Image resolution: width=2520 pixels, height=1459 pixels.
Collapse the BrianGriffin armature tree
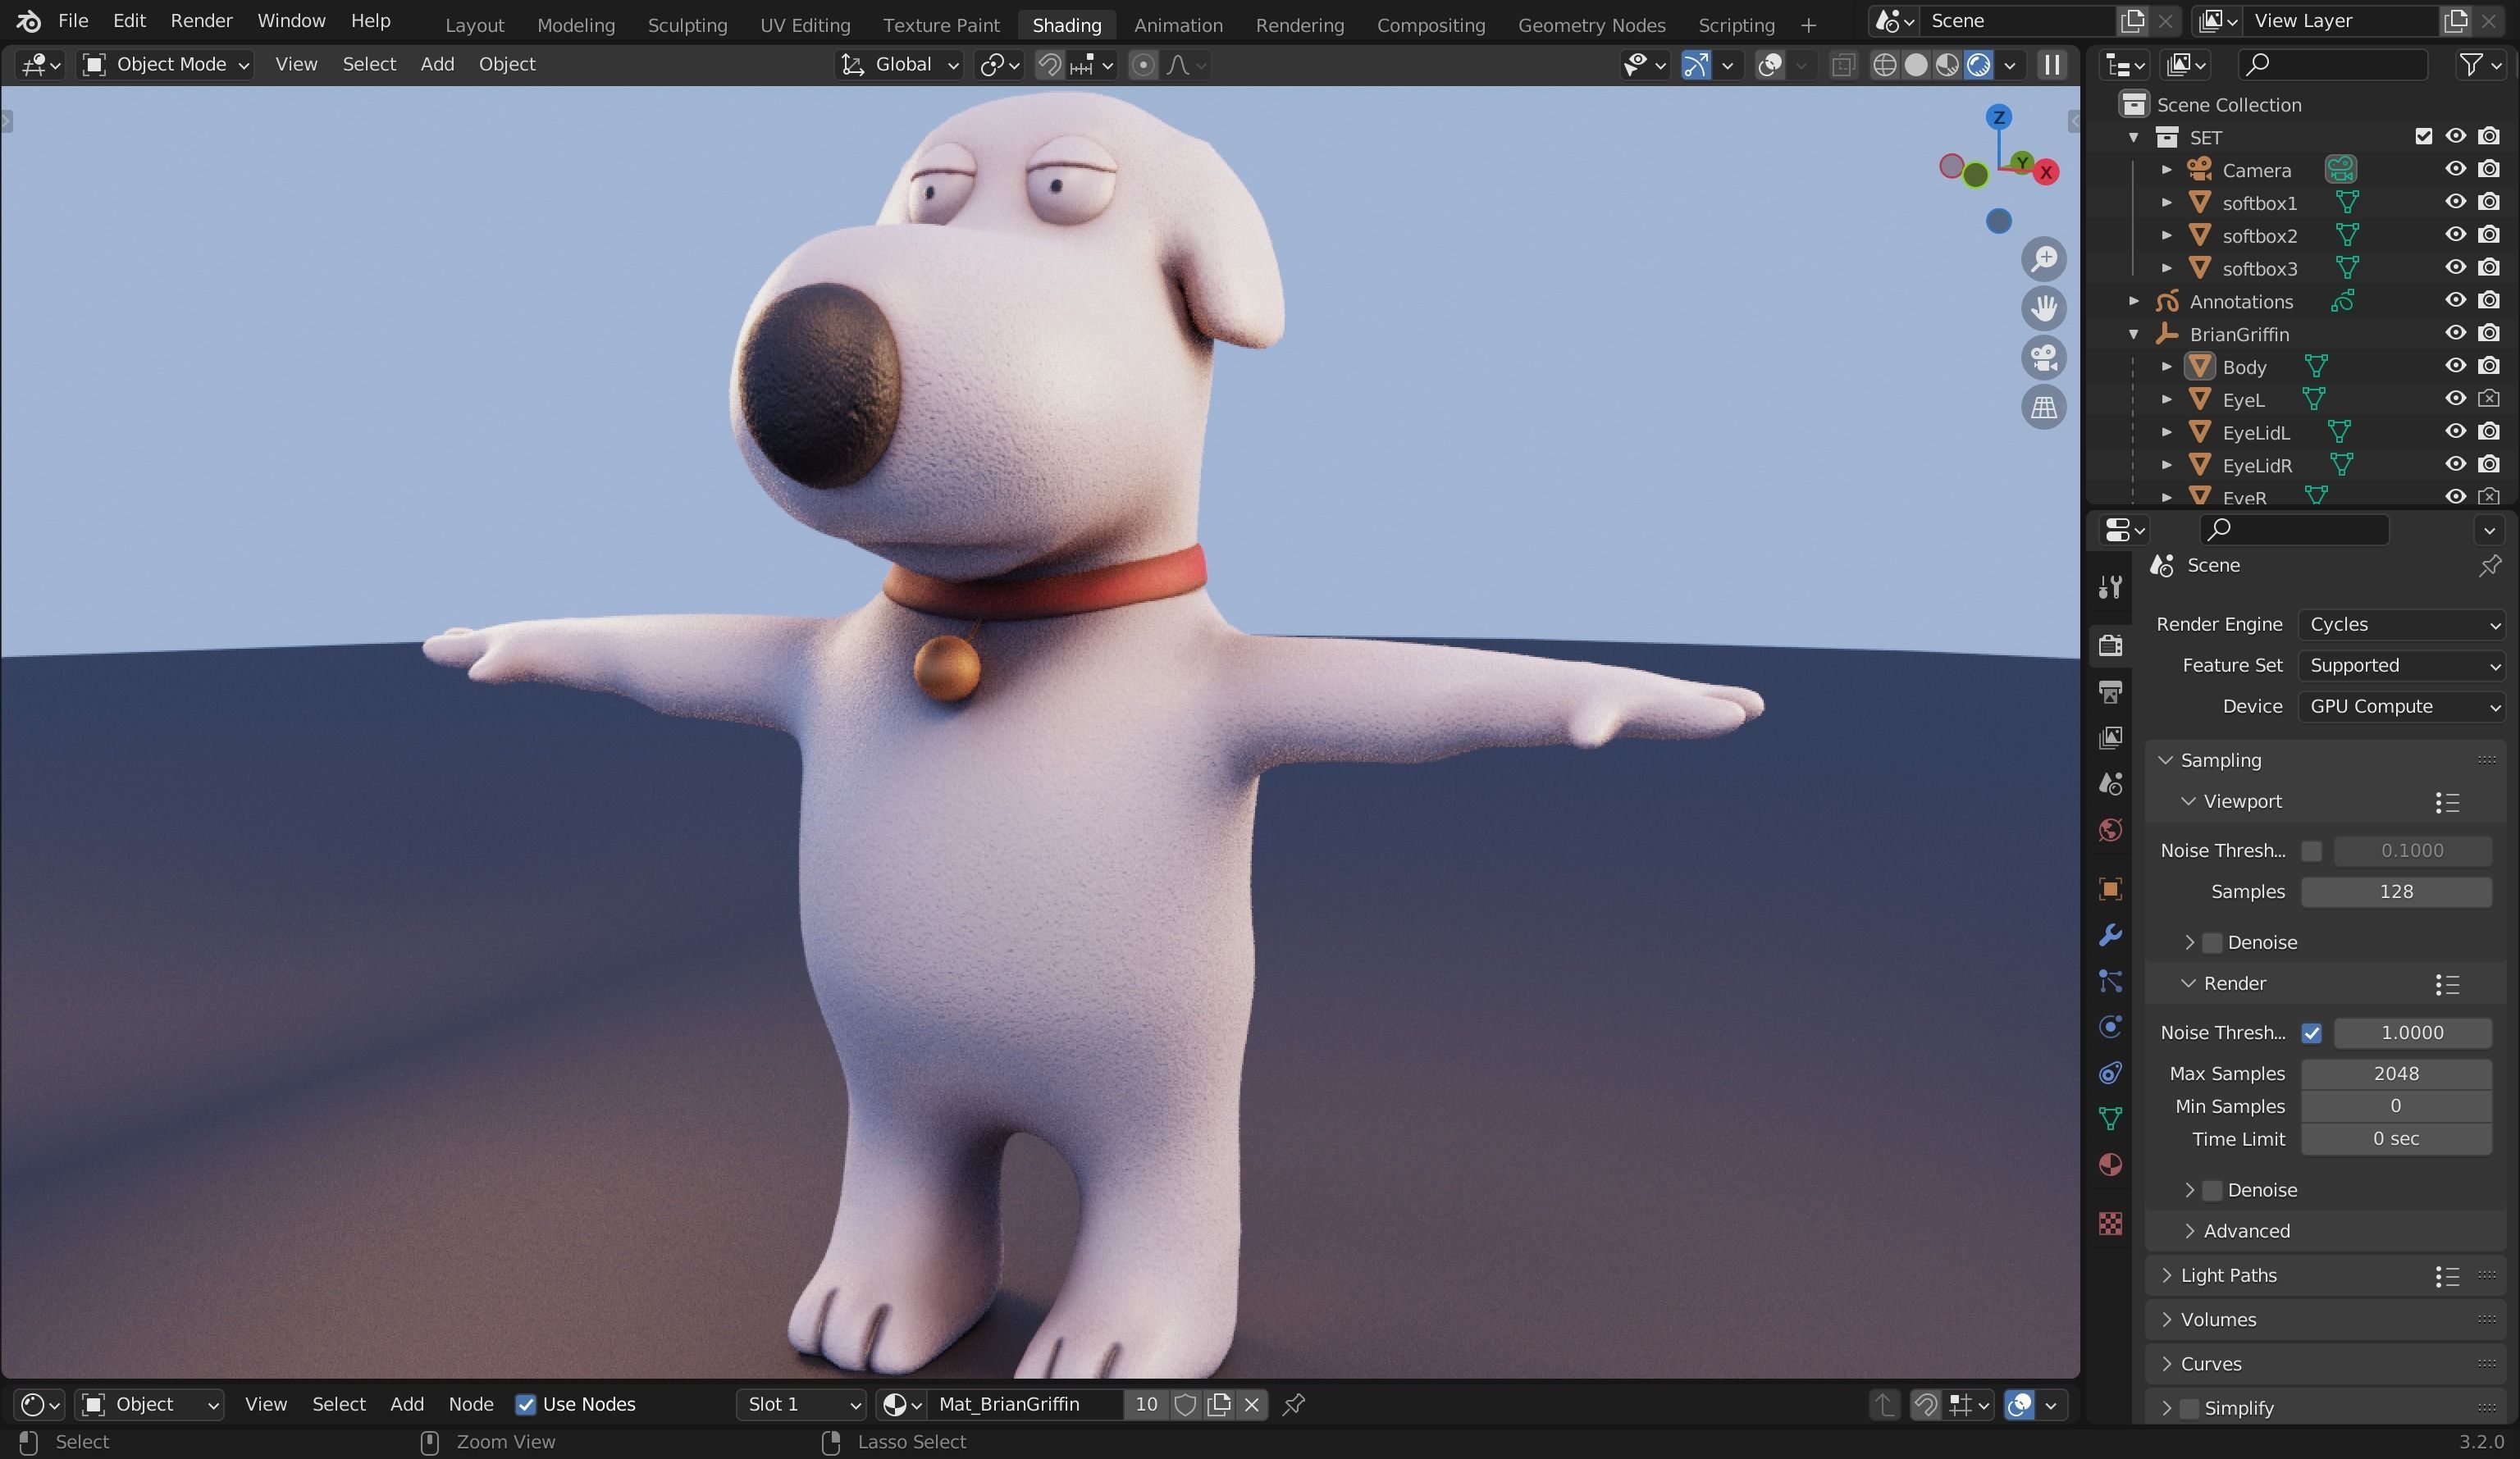[x=2133, y=334]
